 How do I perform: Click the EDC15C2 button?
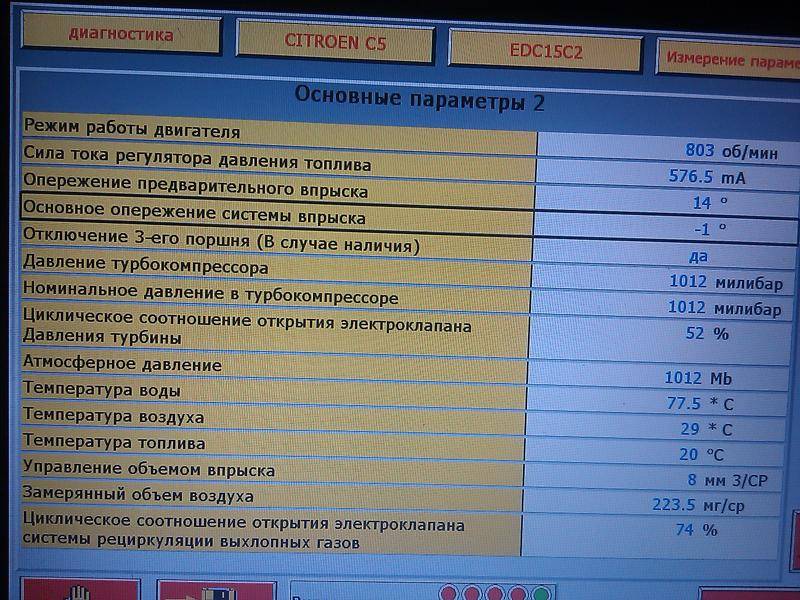click(545, 50)
